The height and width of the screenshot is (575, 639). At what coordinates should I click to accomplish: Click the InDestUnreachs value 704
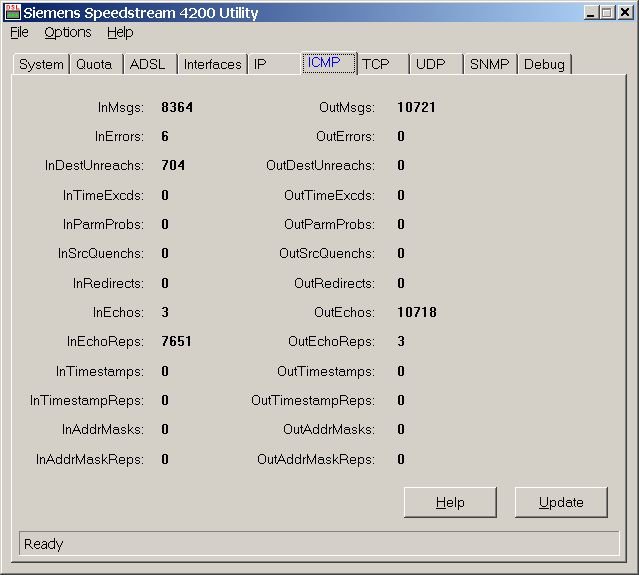[173, 165]
